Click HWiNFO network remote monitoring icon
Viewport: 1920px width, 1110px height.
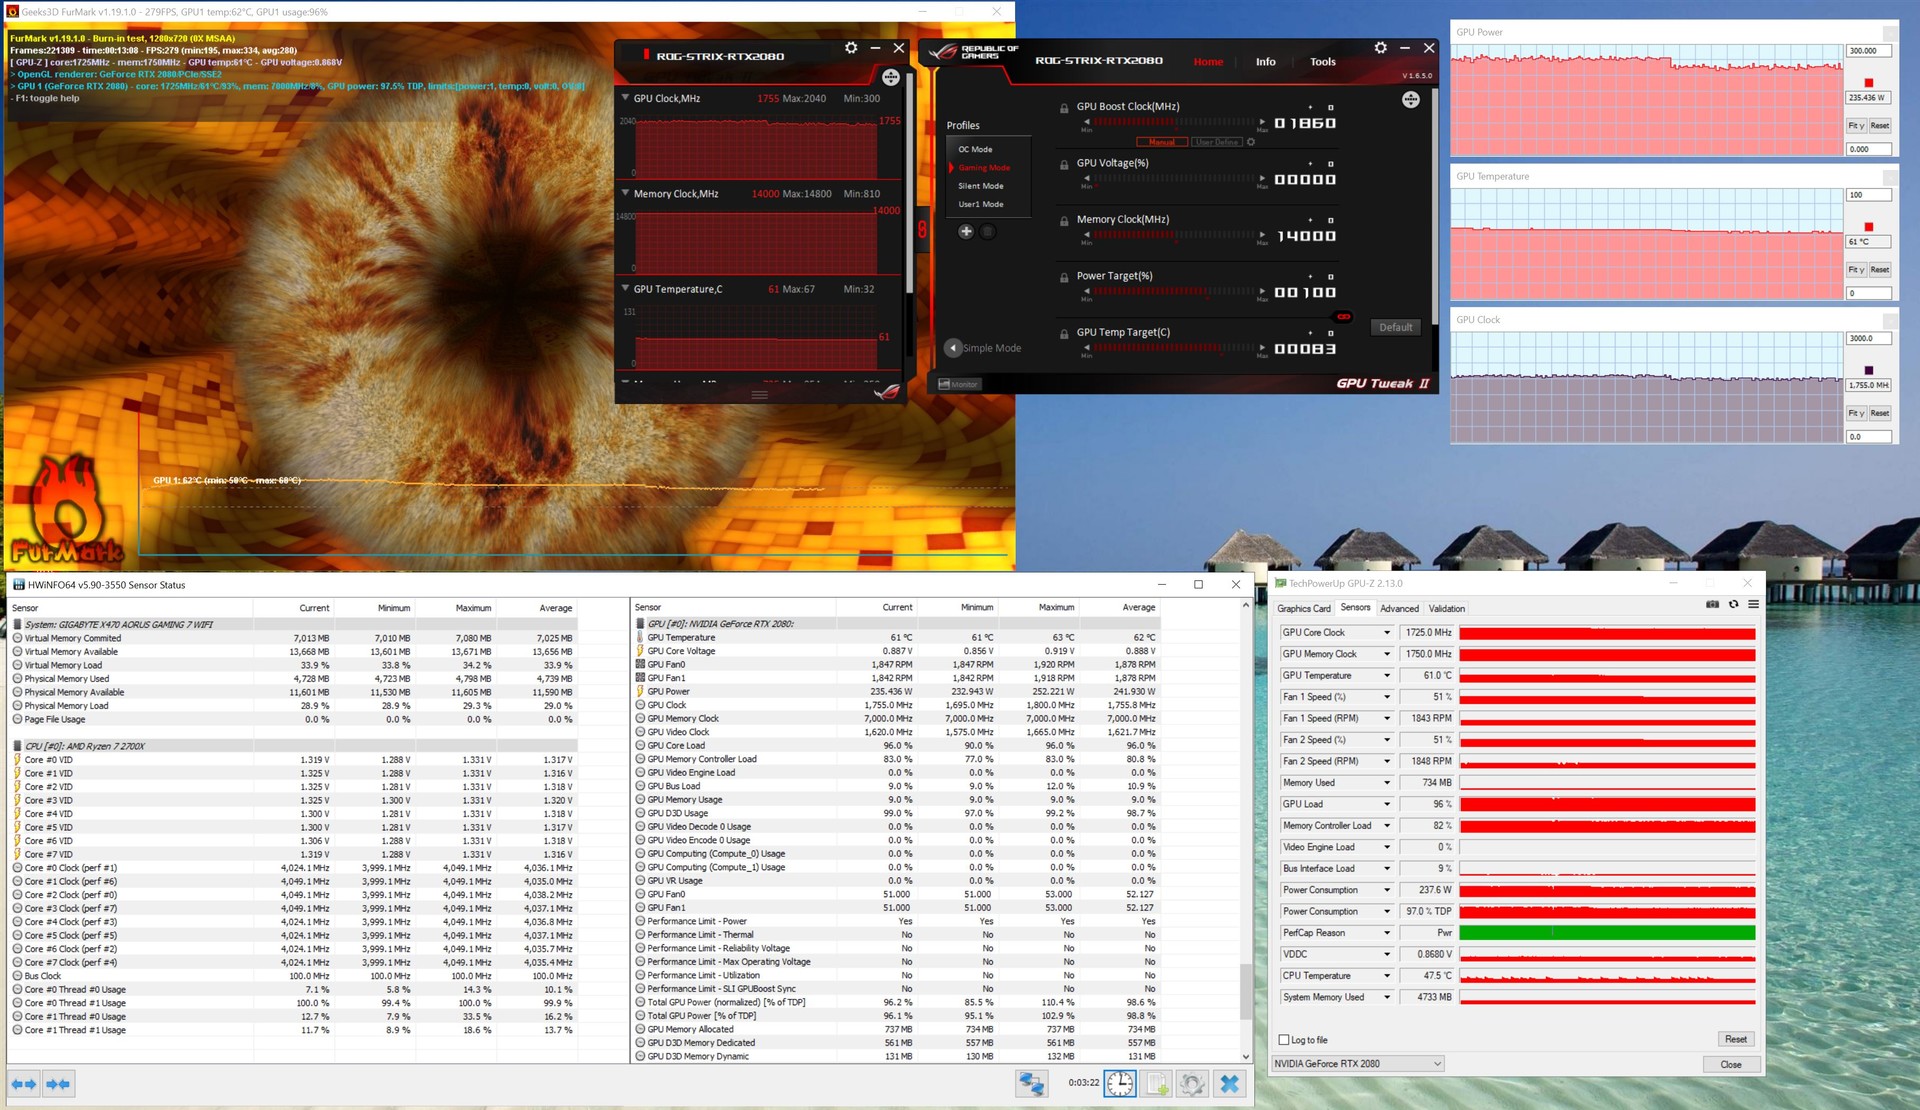(1031, 1084)
